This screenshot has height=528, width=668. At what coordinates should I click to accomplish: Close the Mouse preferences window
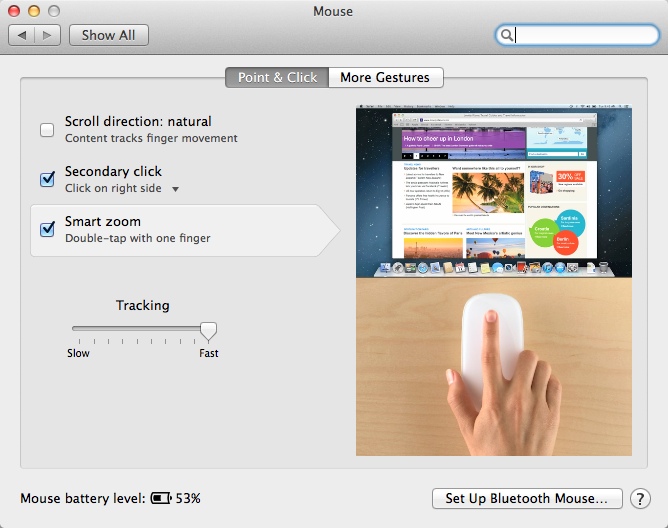[14, 11]
